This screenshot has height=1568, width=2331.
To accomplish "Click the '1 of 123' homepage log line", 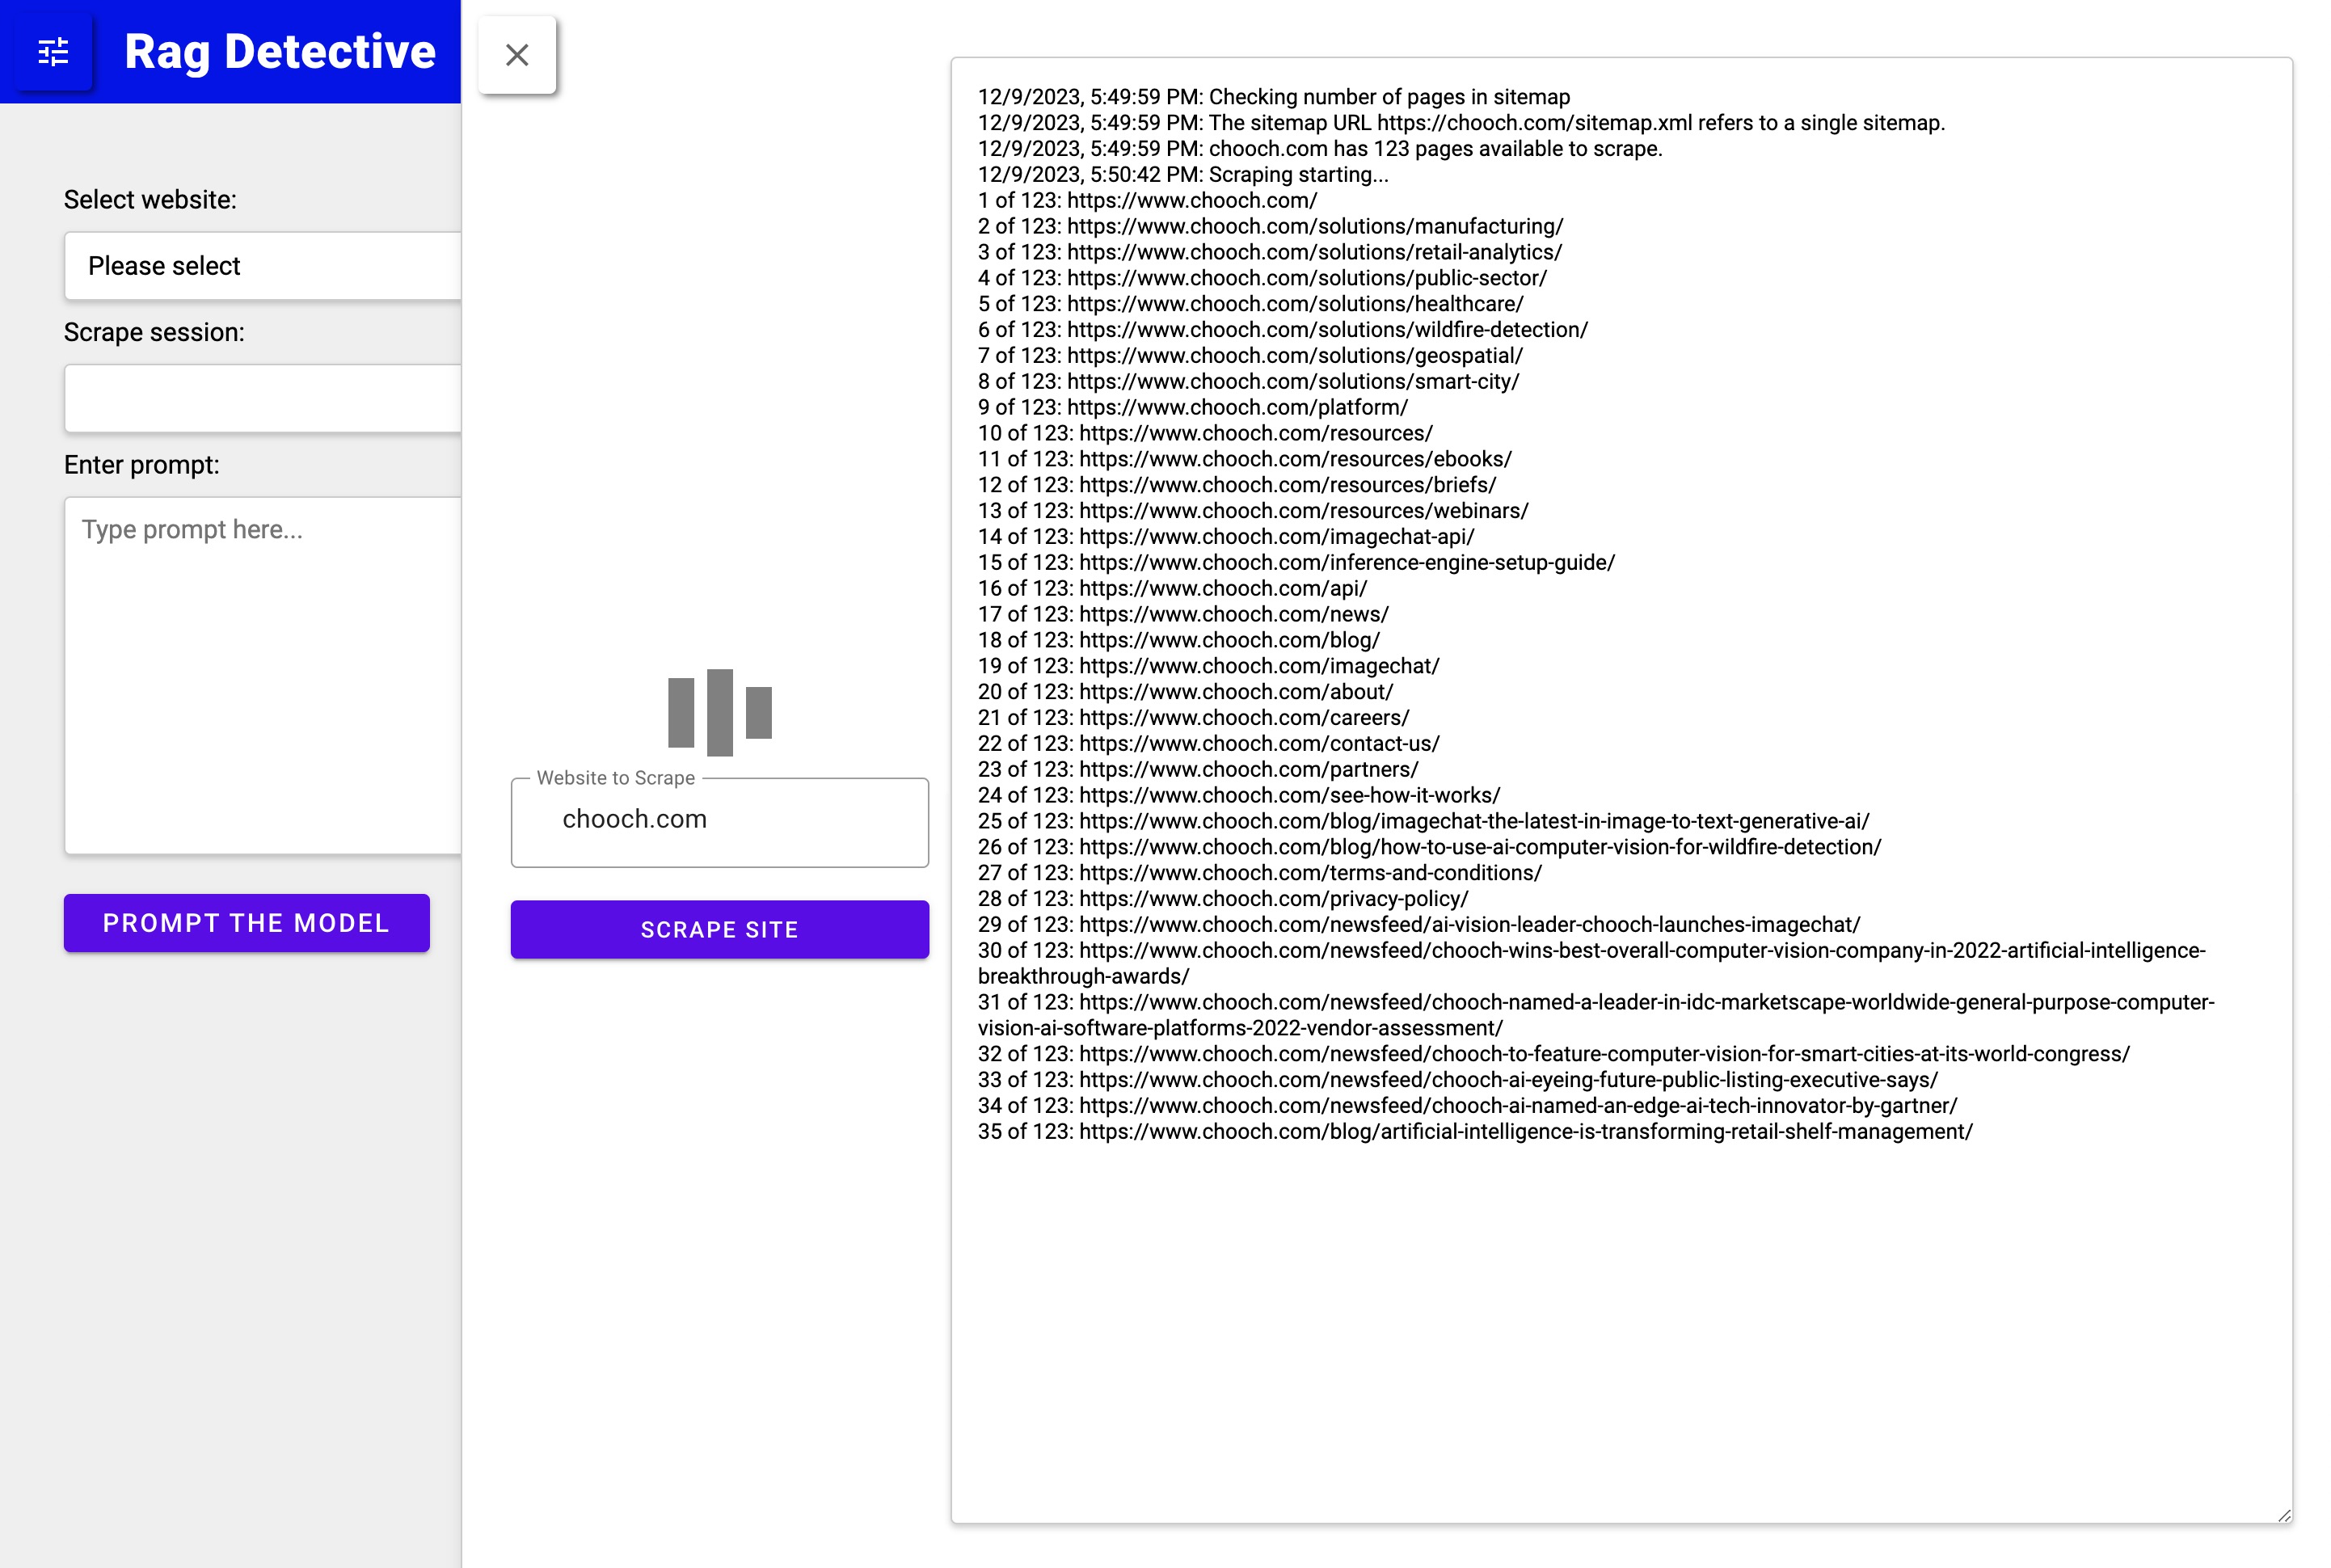I will pos(1147,200).
